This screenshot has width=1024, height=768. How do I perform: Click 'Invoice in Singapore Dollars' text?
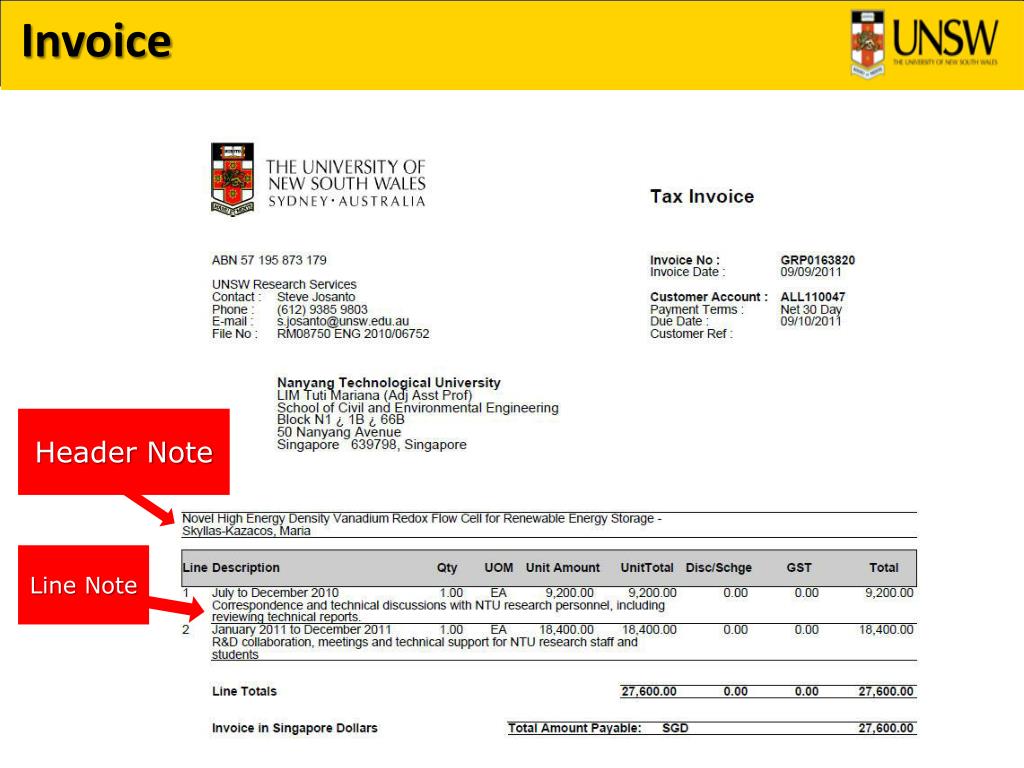pyautogui.click(x=295, y=728)
